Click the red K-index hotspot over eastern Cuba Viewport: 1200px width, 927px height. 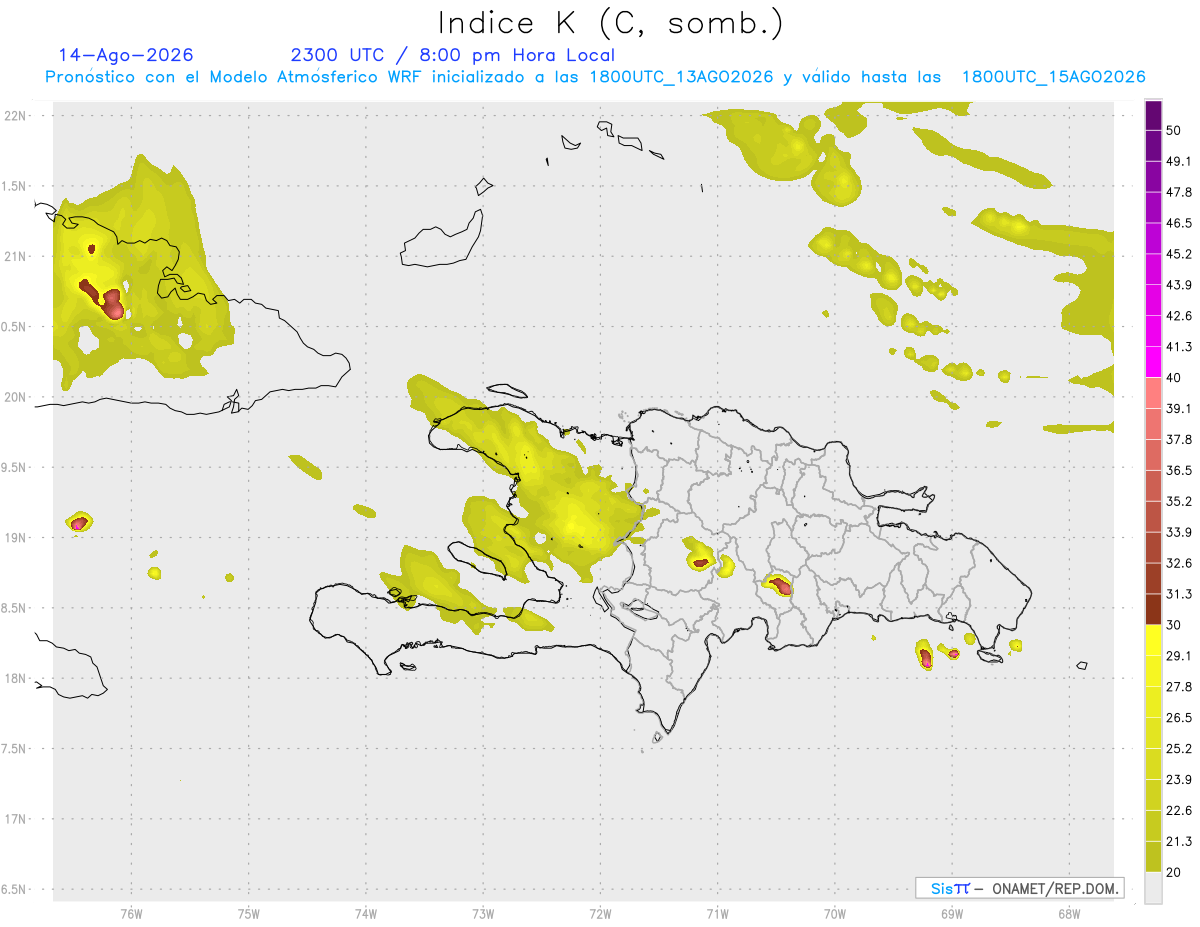coord(103,298)
